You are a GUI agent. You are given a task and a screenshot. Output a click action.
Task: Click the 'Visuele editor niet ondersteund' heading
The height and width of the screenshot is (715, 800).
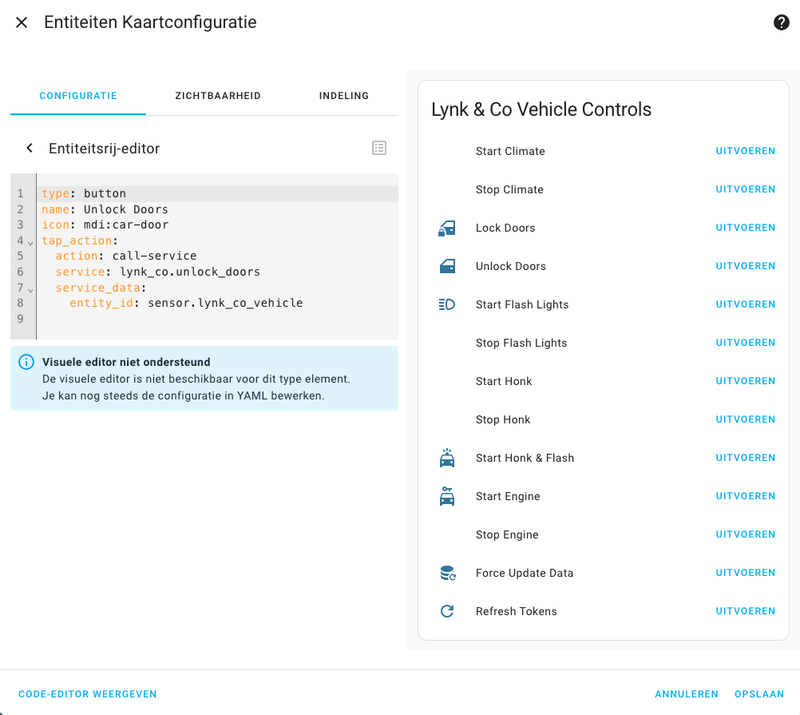click(126, 362)
